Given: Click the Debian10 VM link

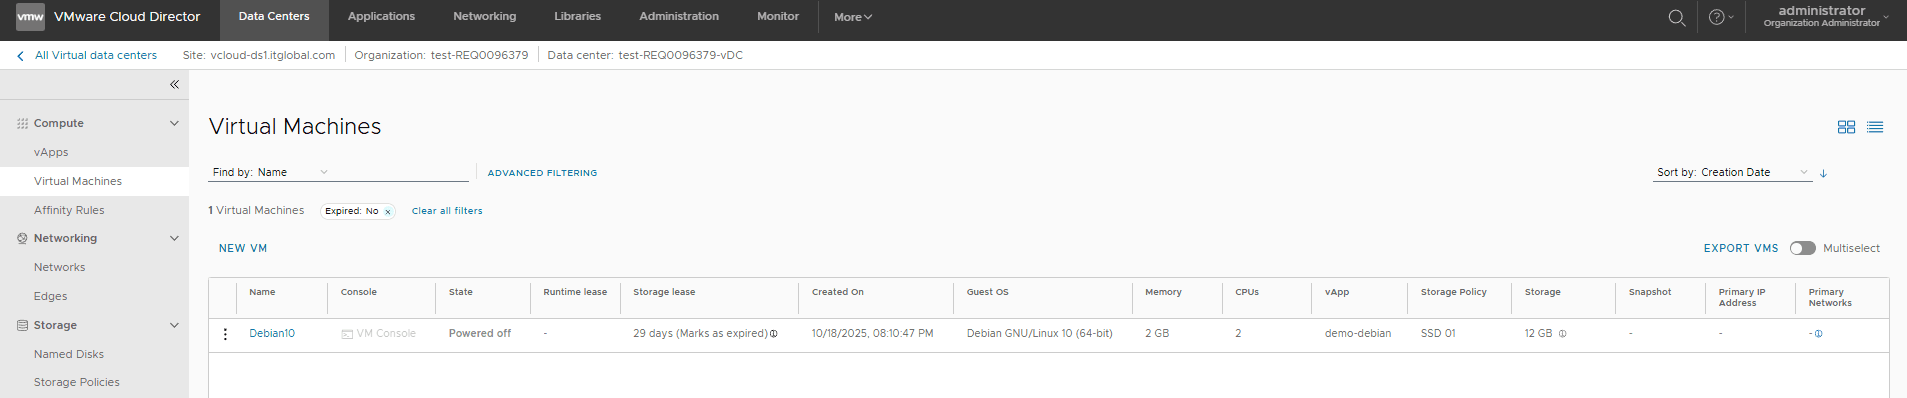Looking at the screenshot, I should click(x=272, y=334).
